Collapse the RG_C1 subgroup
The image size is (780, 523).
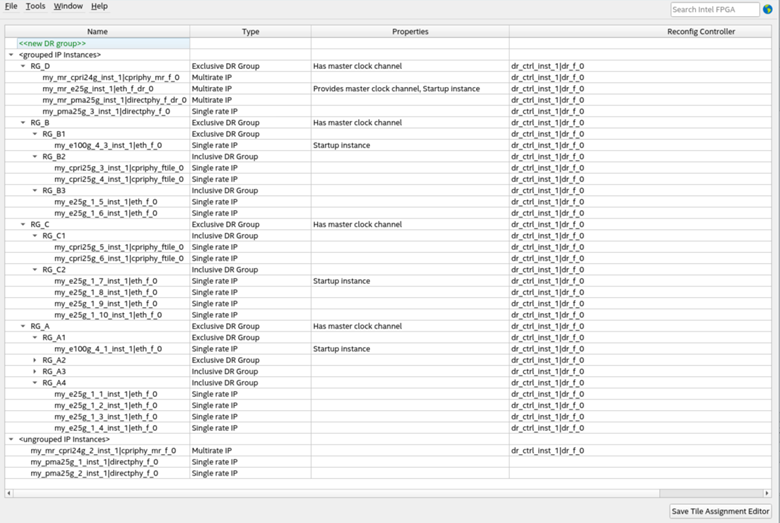point(35,236)
